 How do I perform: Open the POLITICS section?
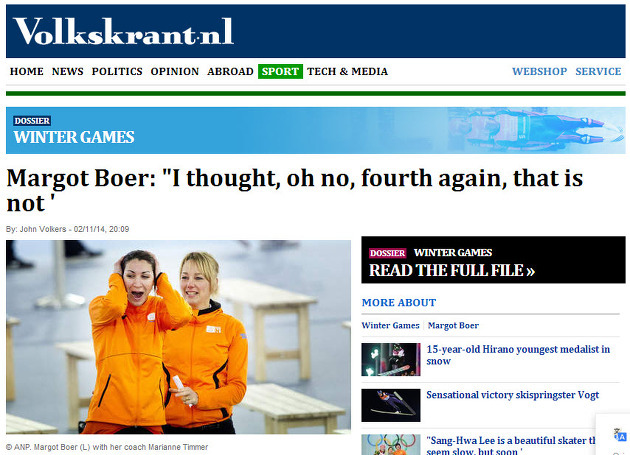pyautogui.click(x=117, y=71)
